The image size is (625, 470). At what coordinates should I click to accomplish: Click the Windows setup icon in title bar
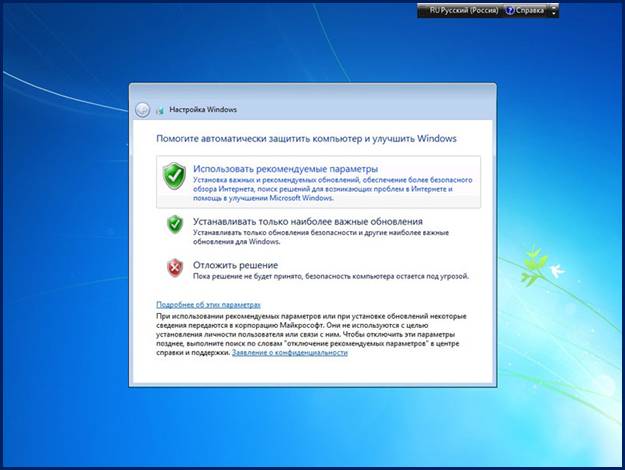(160, 110)
